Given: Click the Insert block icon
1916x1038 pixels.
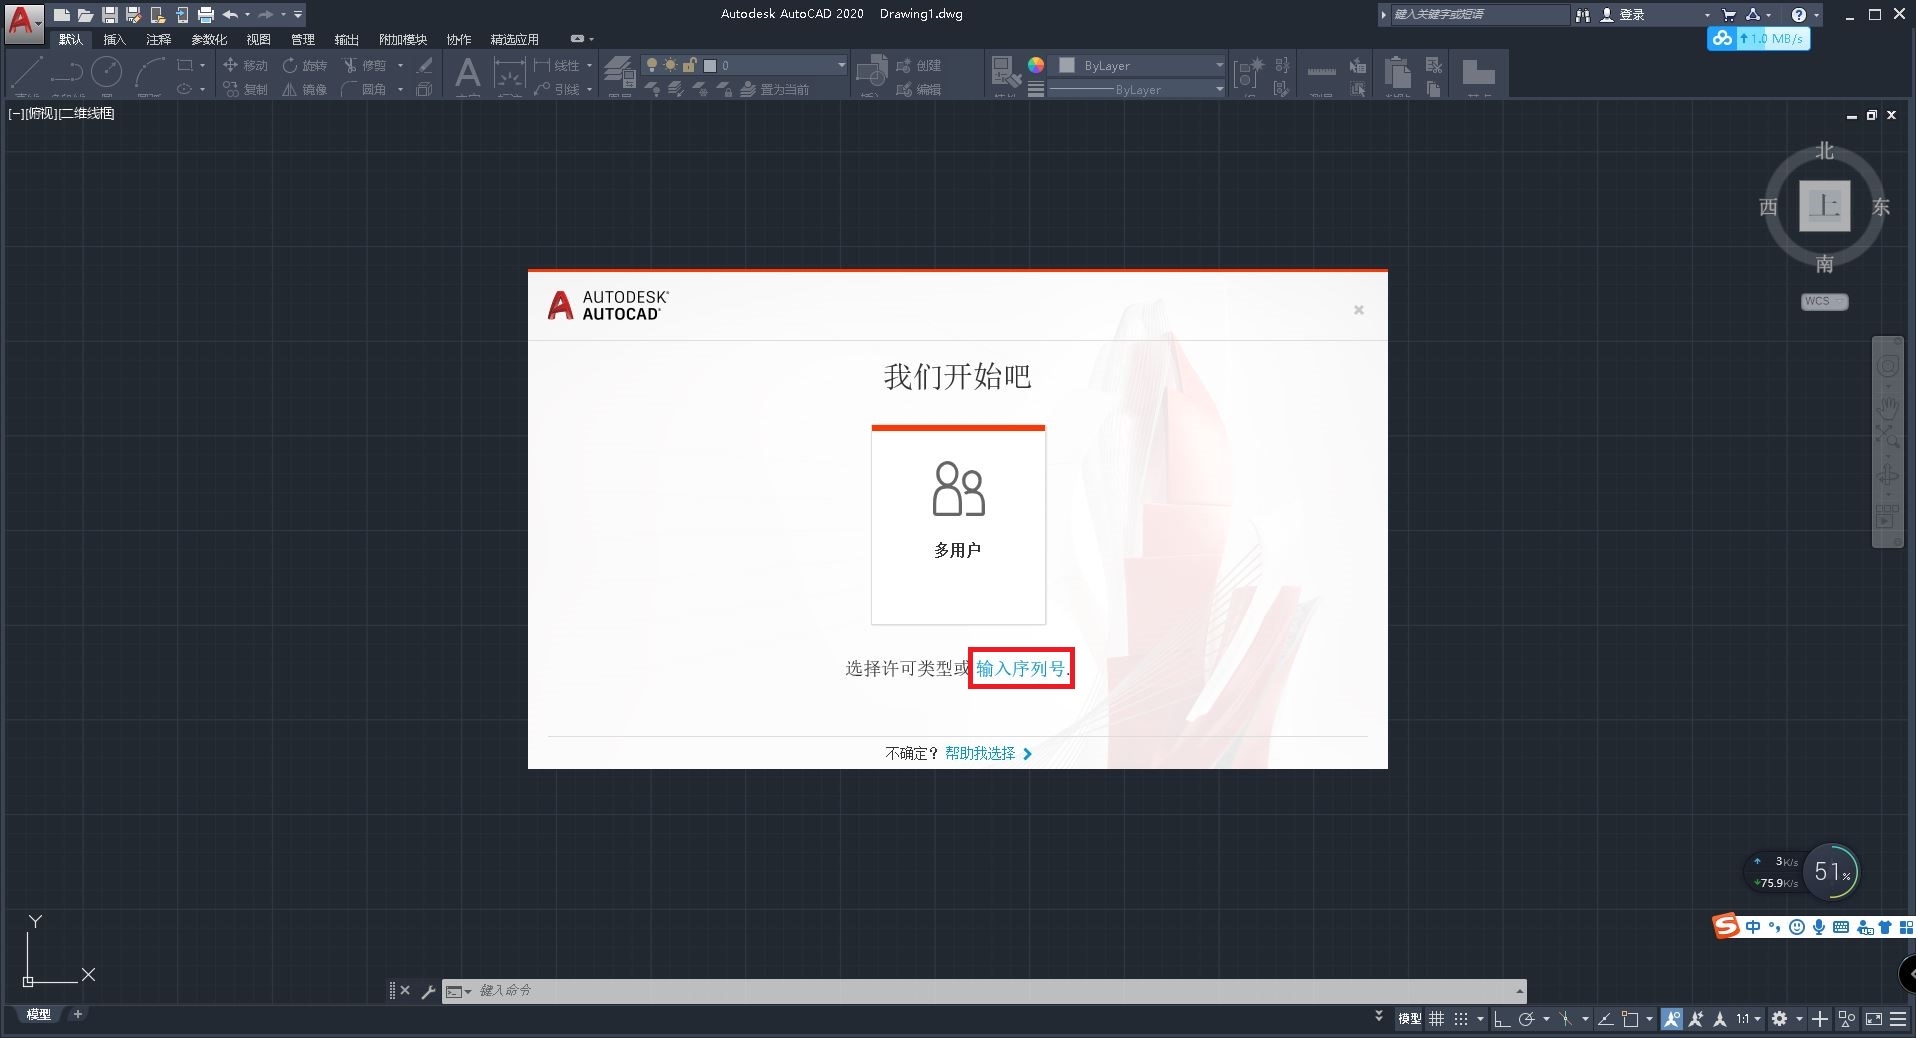Looking at the screenshot, I should [x=871, y=73].
